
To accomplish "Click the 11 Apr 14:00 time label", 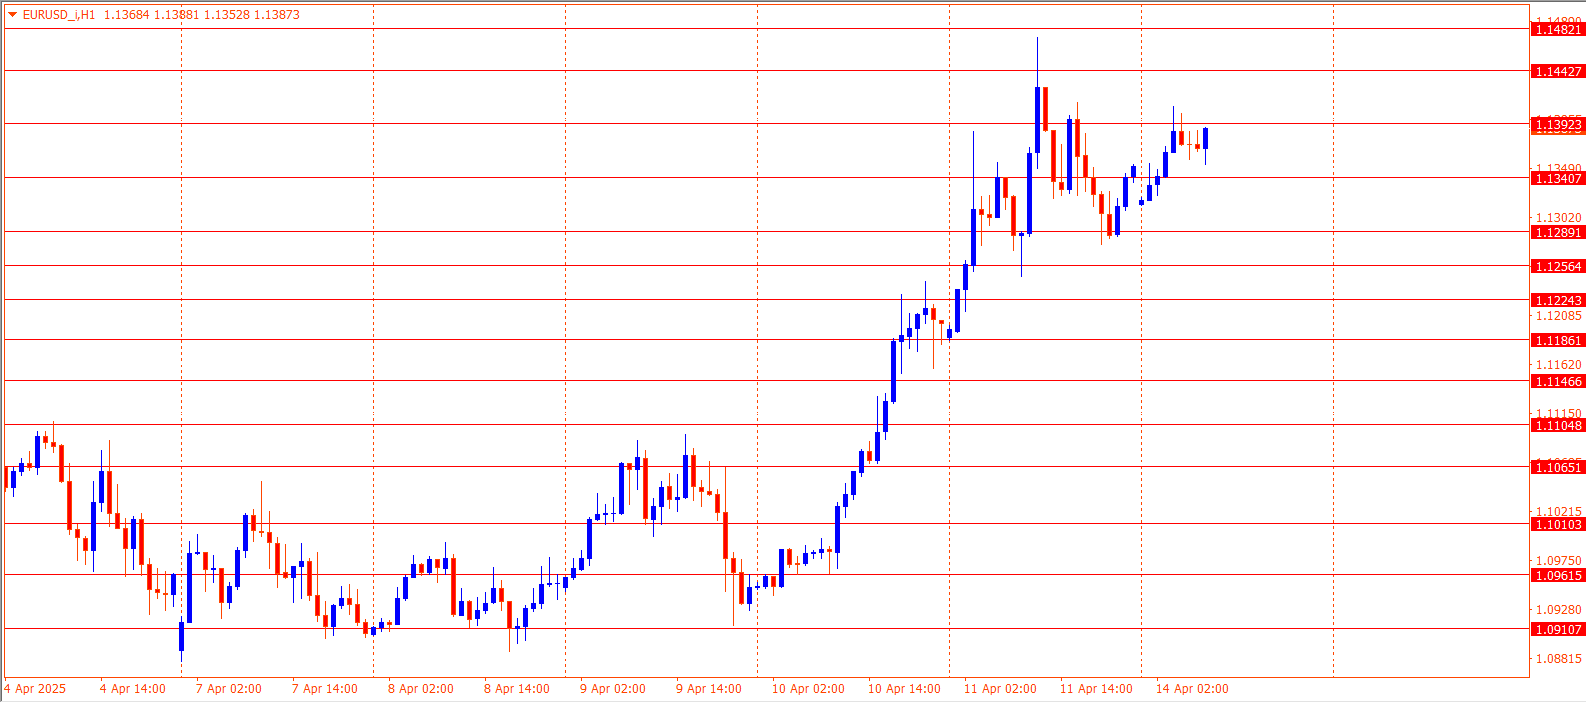I will (1096, 689).
